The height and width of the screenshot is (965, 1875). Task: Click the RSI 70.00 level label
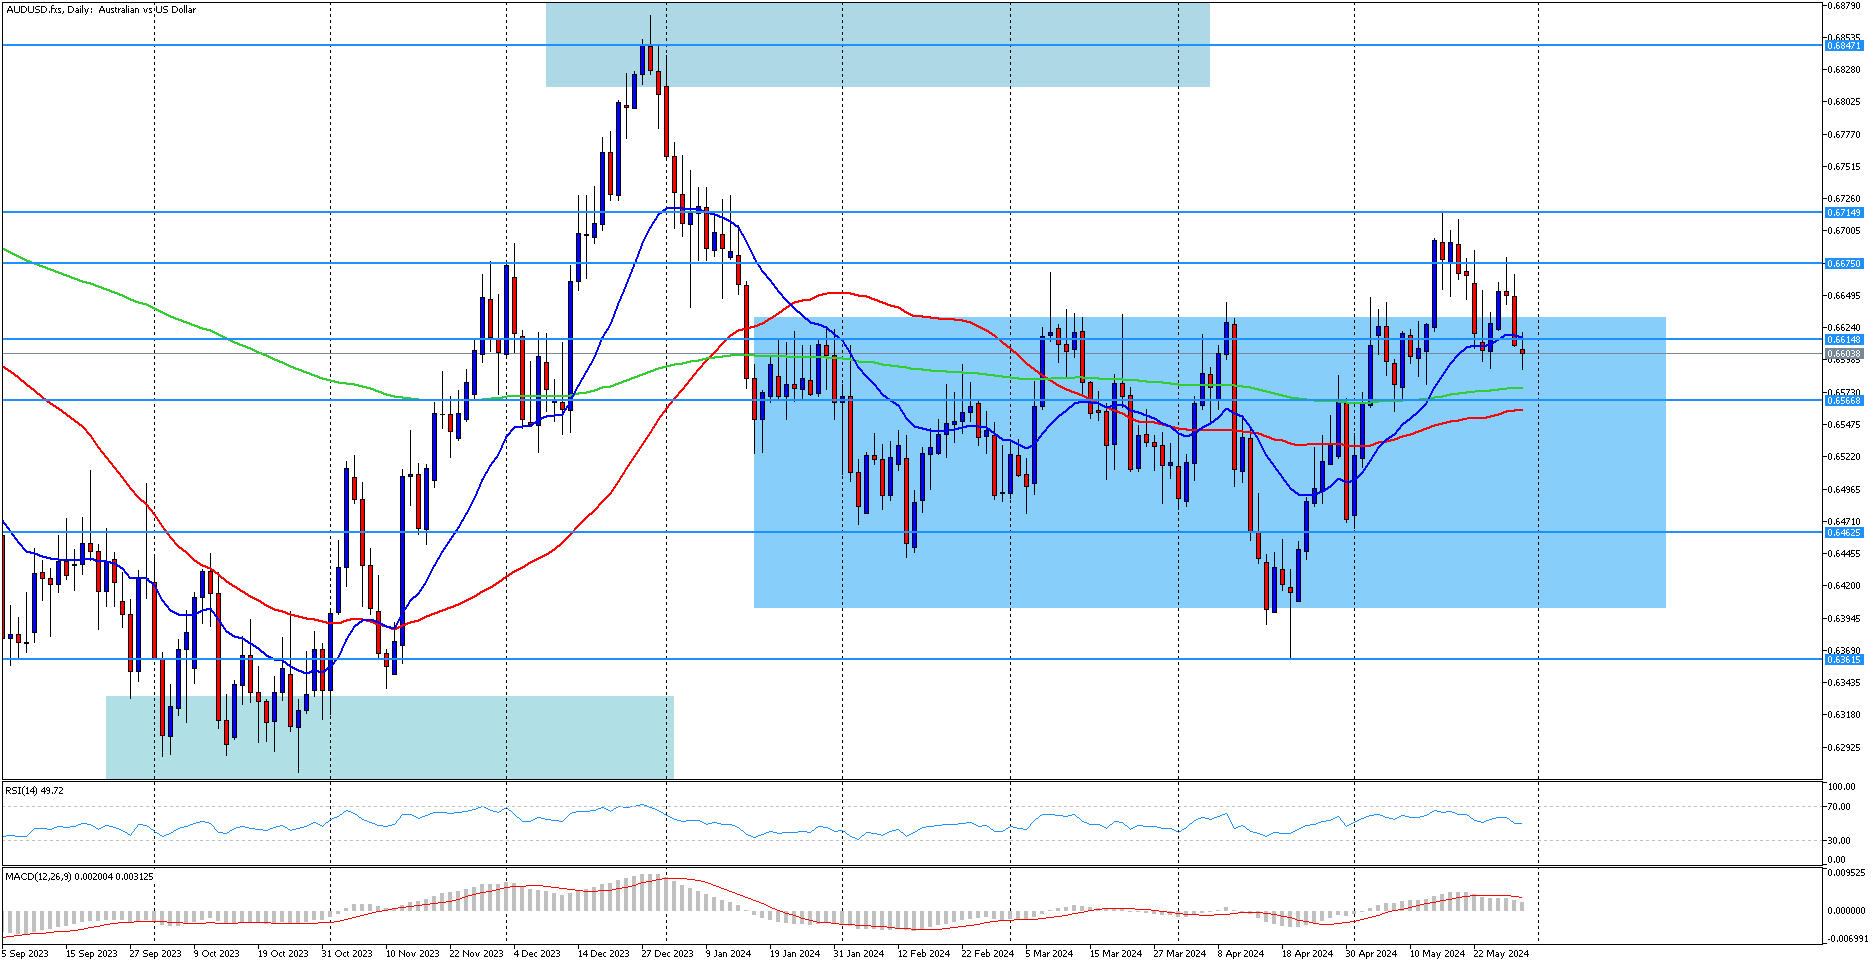tap(1838, 807)
